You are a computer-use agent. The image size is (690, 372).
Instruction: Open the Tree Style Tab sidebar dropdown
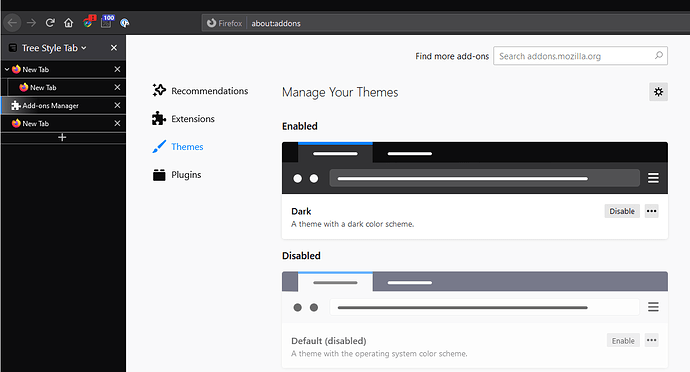pos(54,48)
